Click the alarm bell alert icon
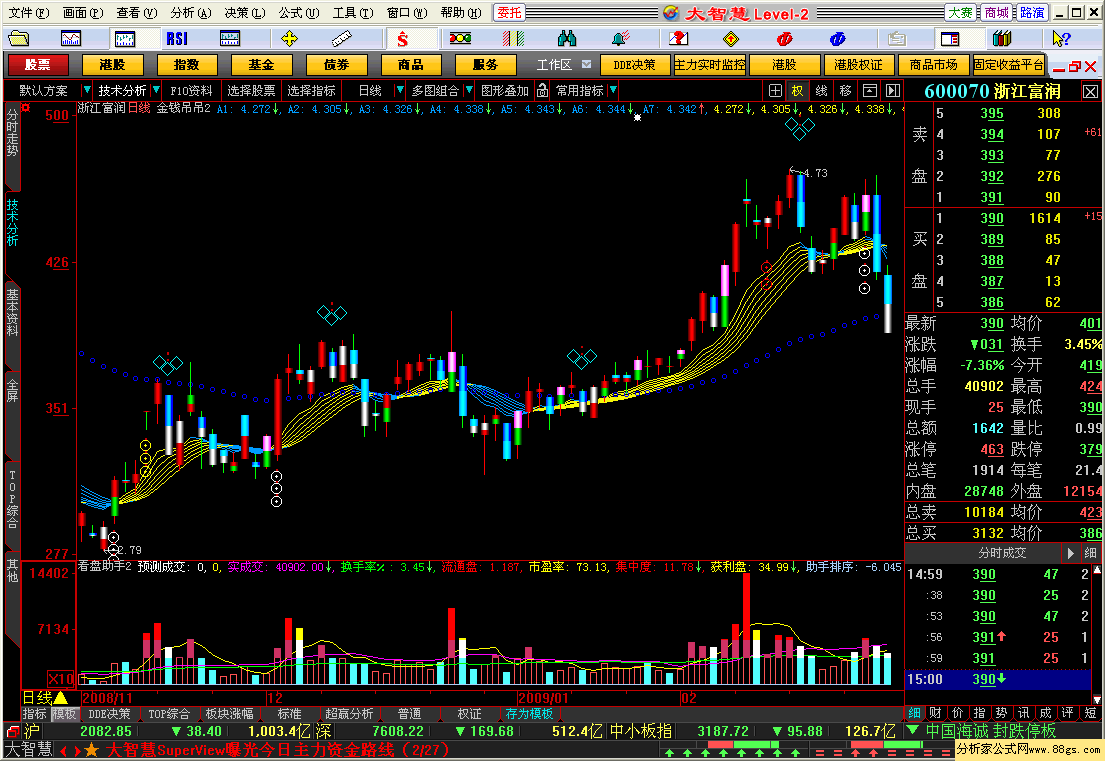 point(620,38)
